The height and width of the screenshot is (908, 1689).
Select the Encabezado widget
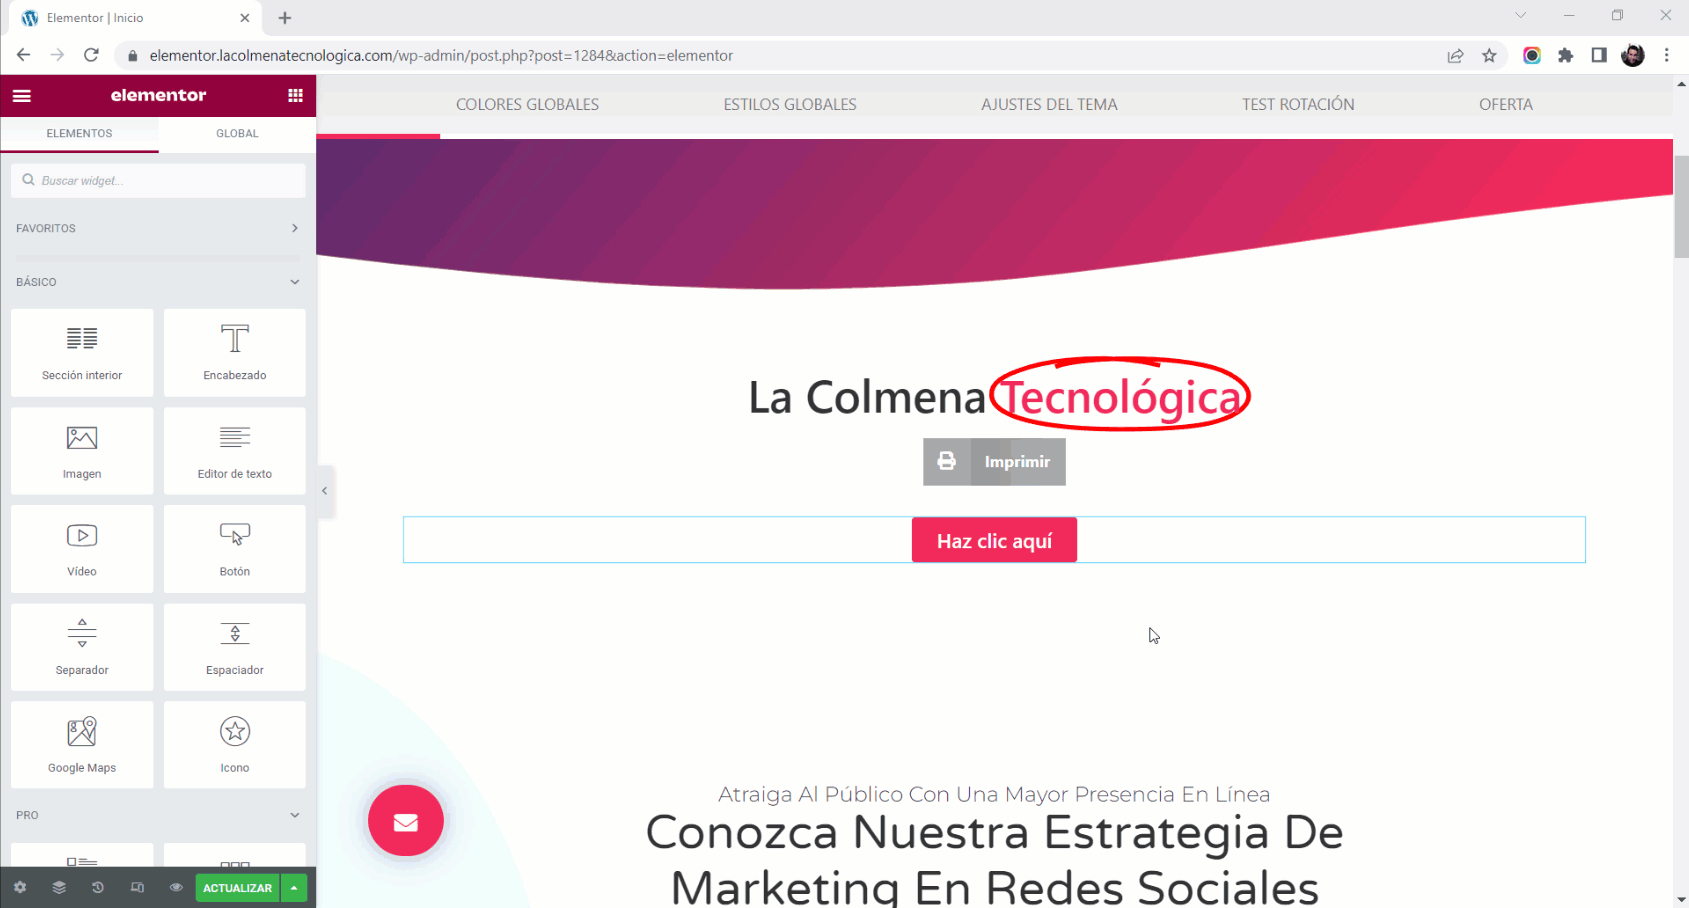click(235, 353)
